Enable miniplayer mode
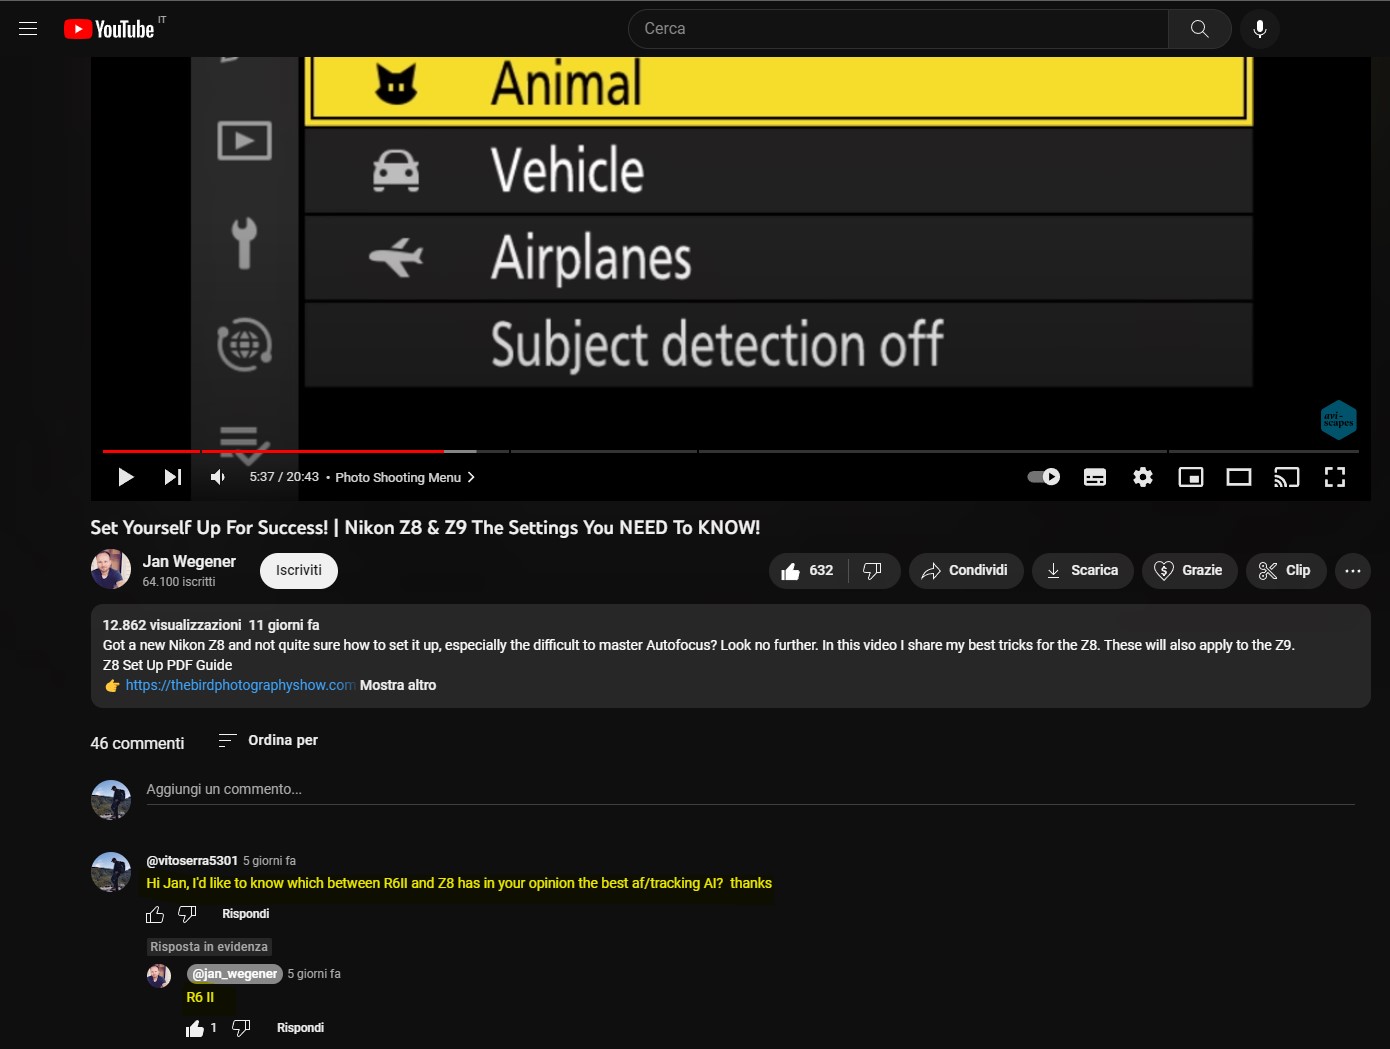The image size is (1390, 1049). (x=1191, y=477)
